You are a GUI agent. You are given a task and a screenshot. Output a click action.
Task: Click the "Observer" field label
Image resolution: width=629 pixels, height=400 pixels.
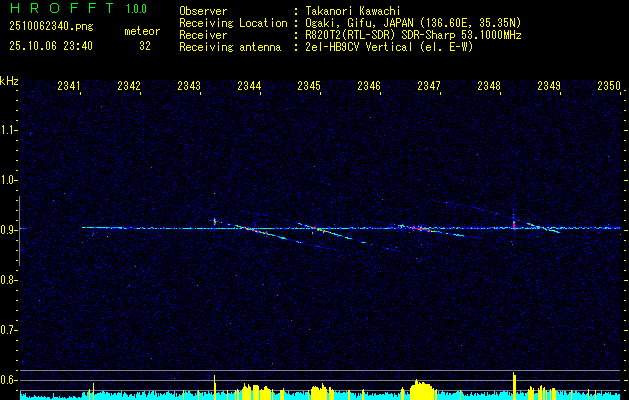(203, 11)
